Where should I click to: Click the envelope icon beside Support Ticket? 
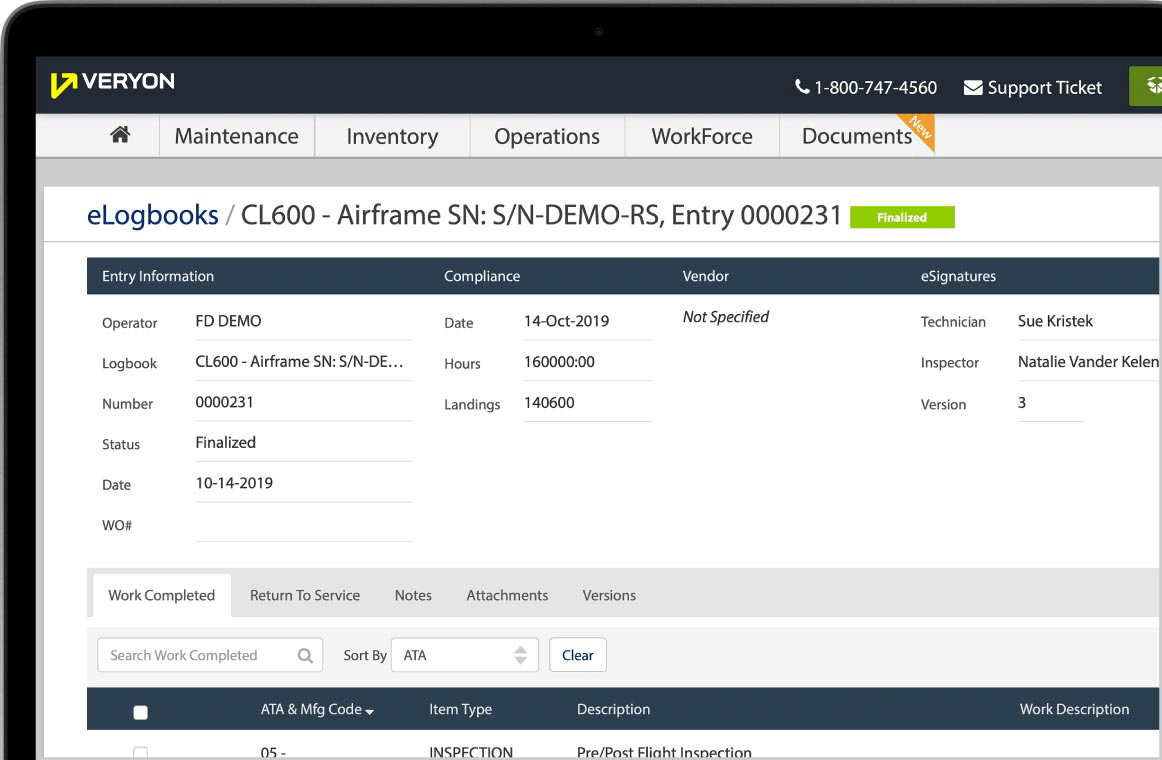[971, 88]
